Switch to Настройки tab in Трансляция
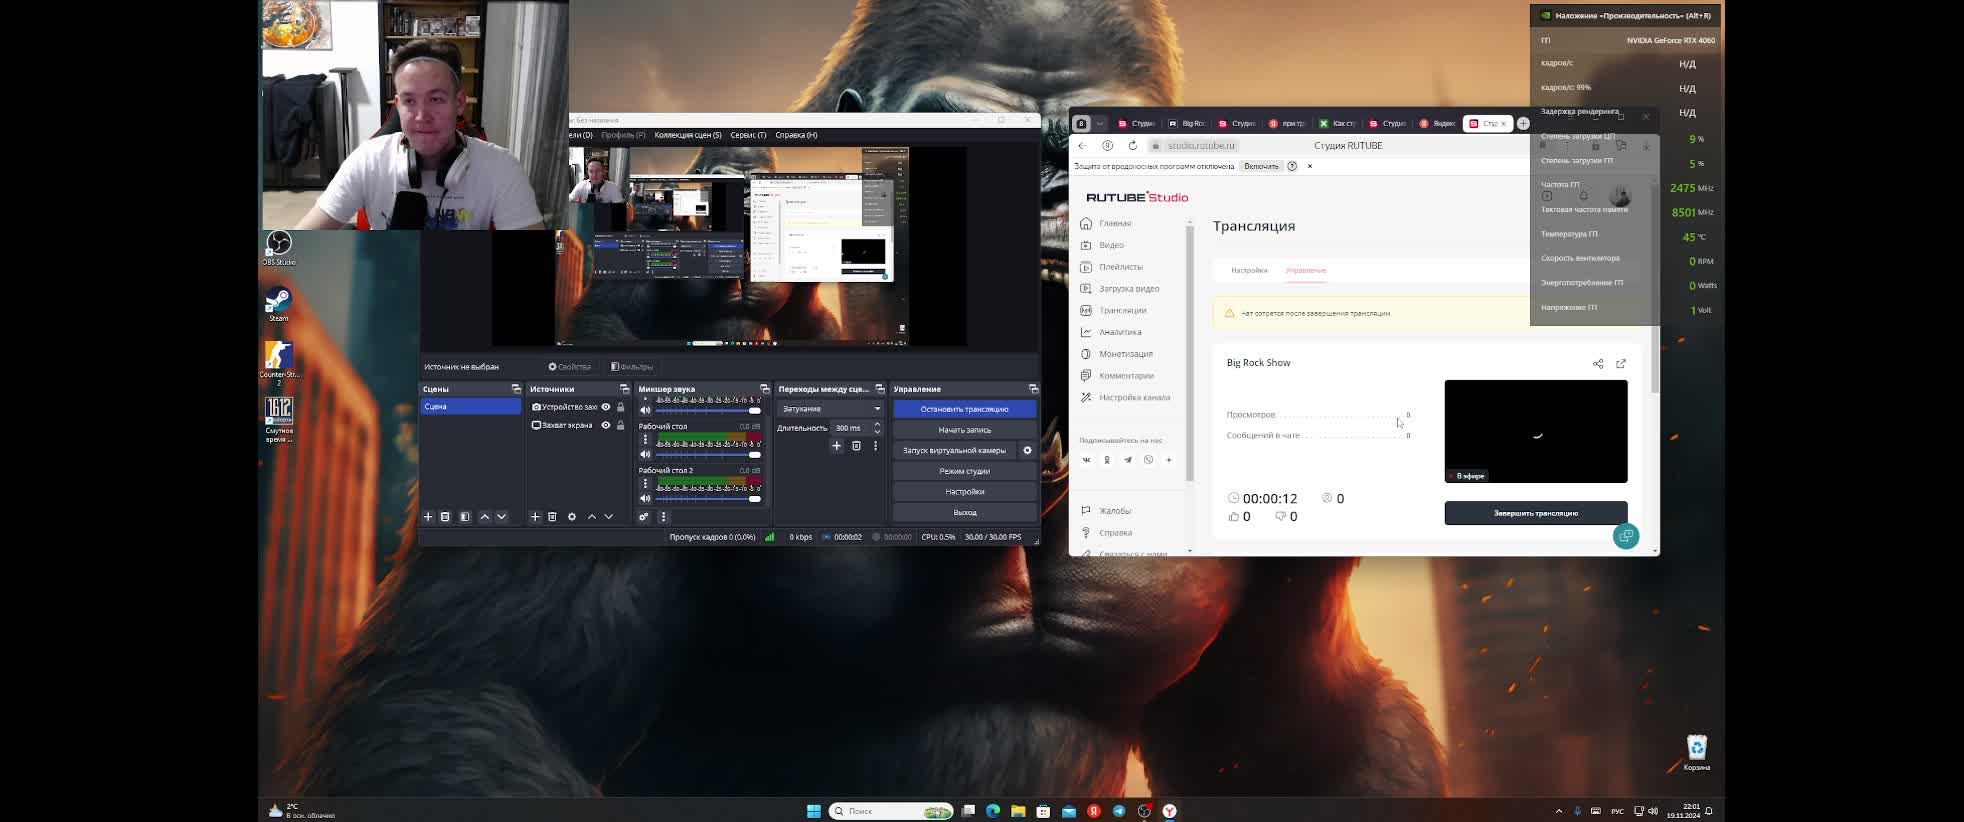 tap(1249, 271)
